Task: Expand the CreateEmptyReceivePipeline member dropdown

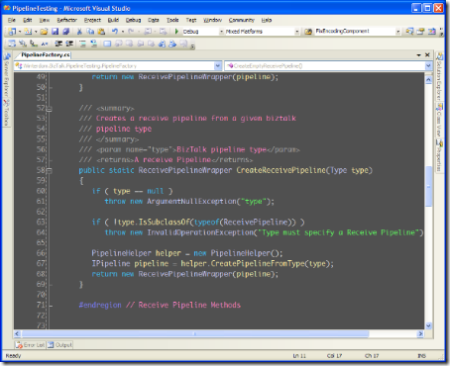Action: pos(429,66)
